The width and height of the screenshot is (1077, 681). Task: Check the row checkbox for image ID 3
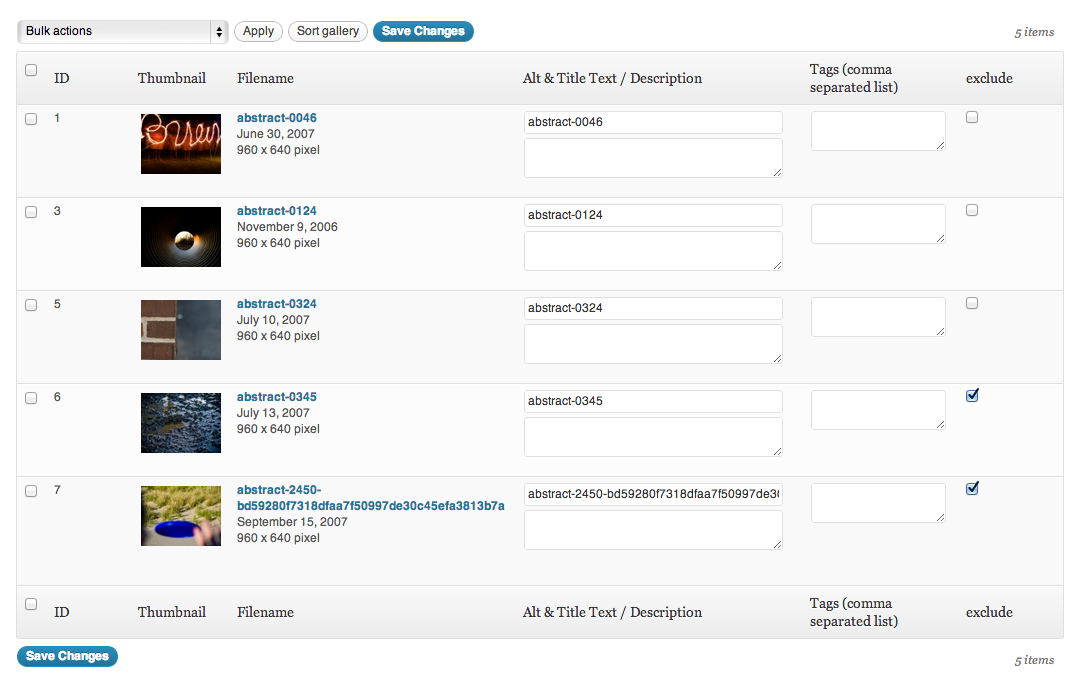(31, 212)
